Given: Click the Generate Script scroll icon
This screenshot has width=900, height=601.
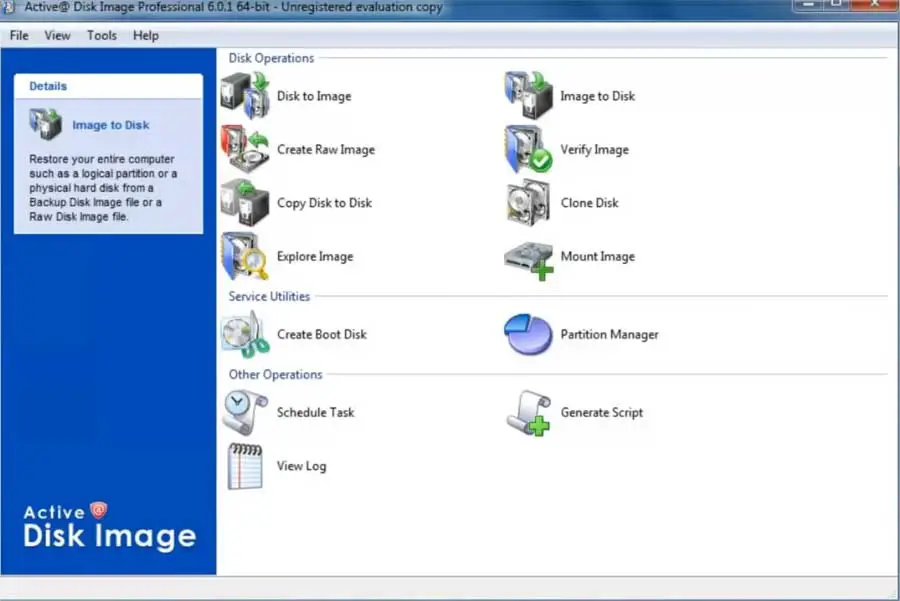Looking at the screenshot, I should click(529, 413).
